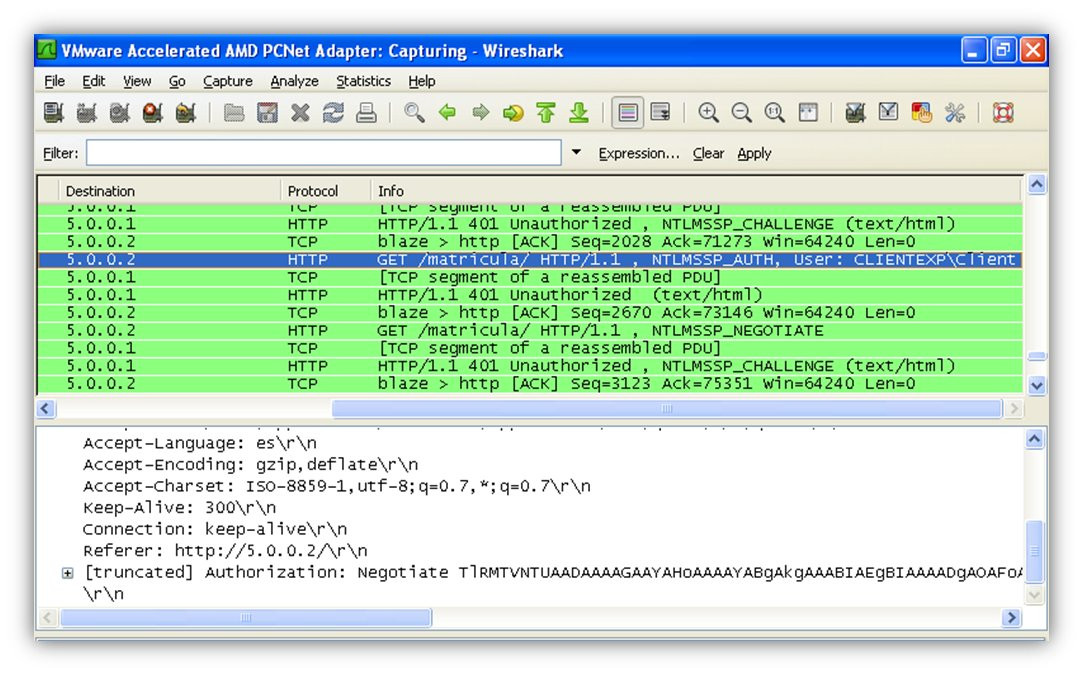Open the Help menu
The image size is (1083, 675).
421,81
